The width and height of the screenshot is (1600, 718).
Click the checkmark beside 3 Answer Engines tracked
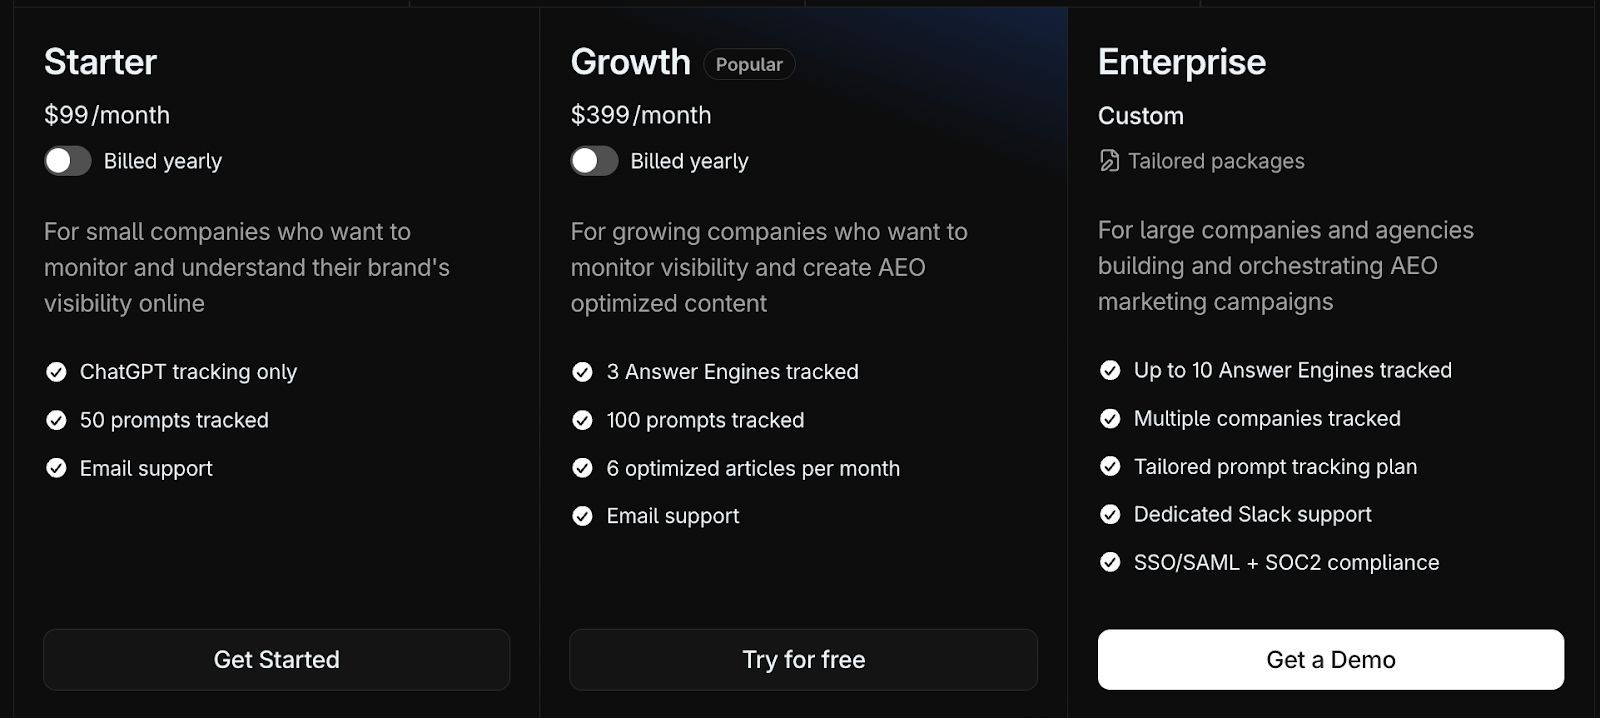[582, 372]
